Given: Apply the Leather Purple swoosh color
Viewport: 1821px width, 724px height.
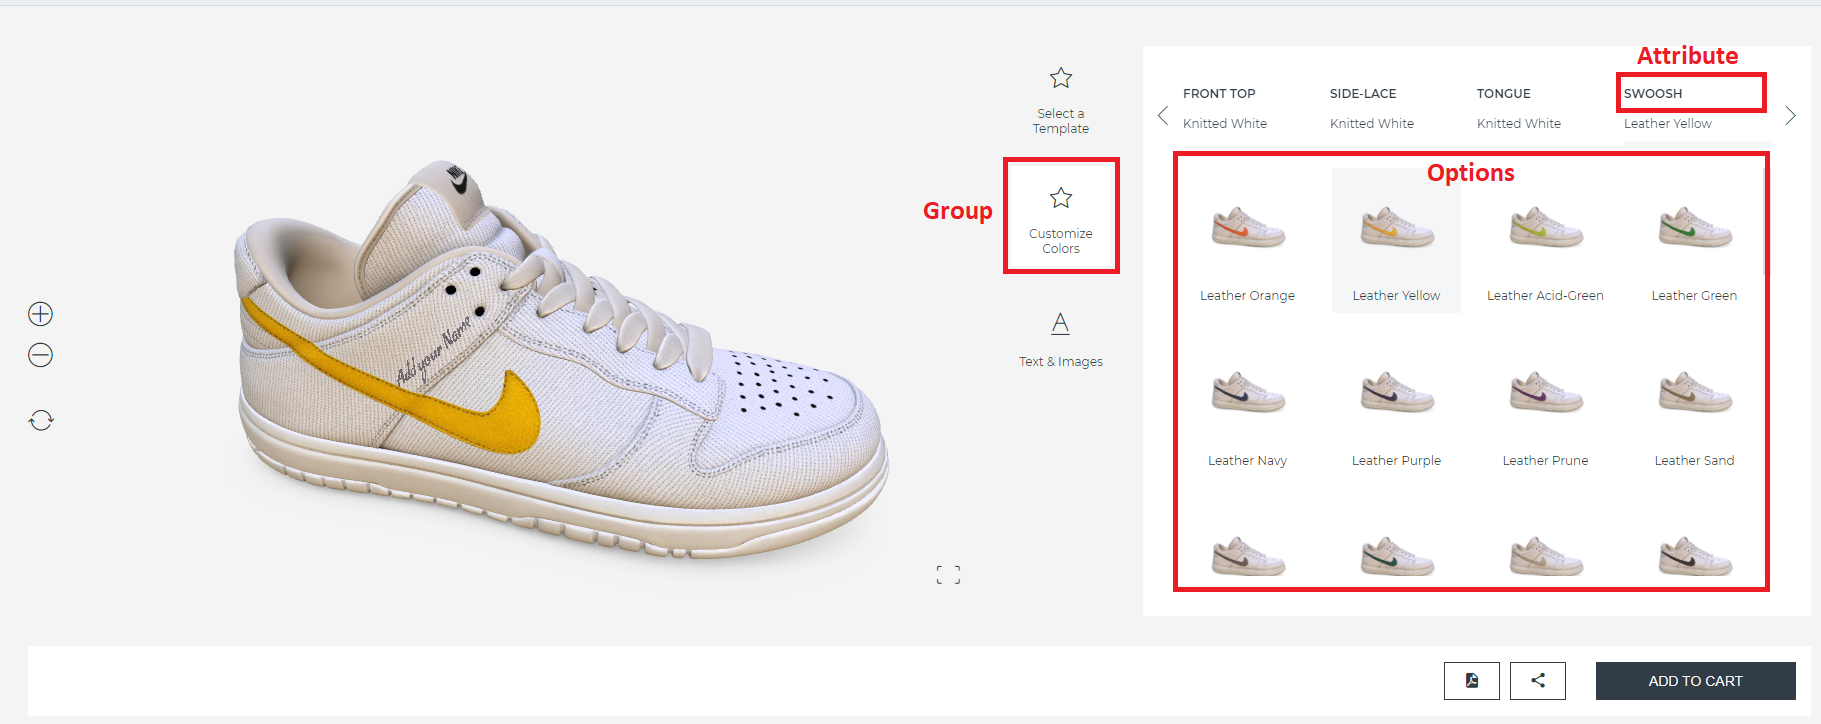Looking at the screenshot, I should click(1396, 406).
